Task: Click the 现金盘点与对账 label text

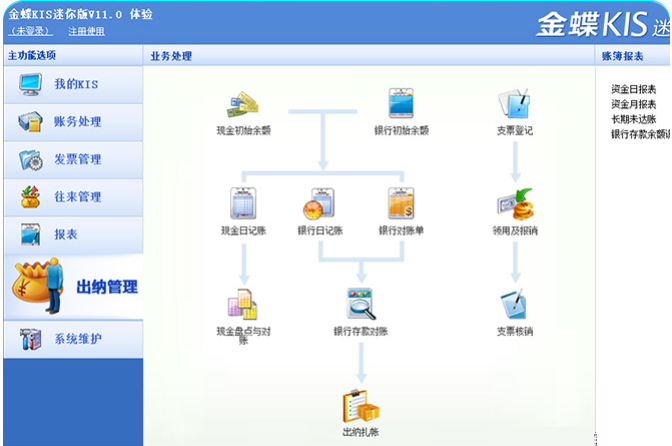Action: 243,335
